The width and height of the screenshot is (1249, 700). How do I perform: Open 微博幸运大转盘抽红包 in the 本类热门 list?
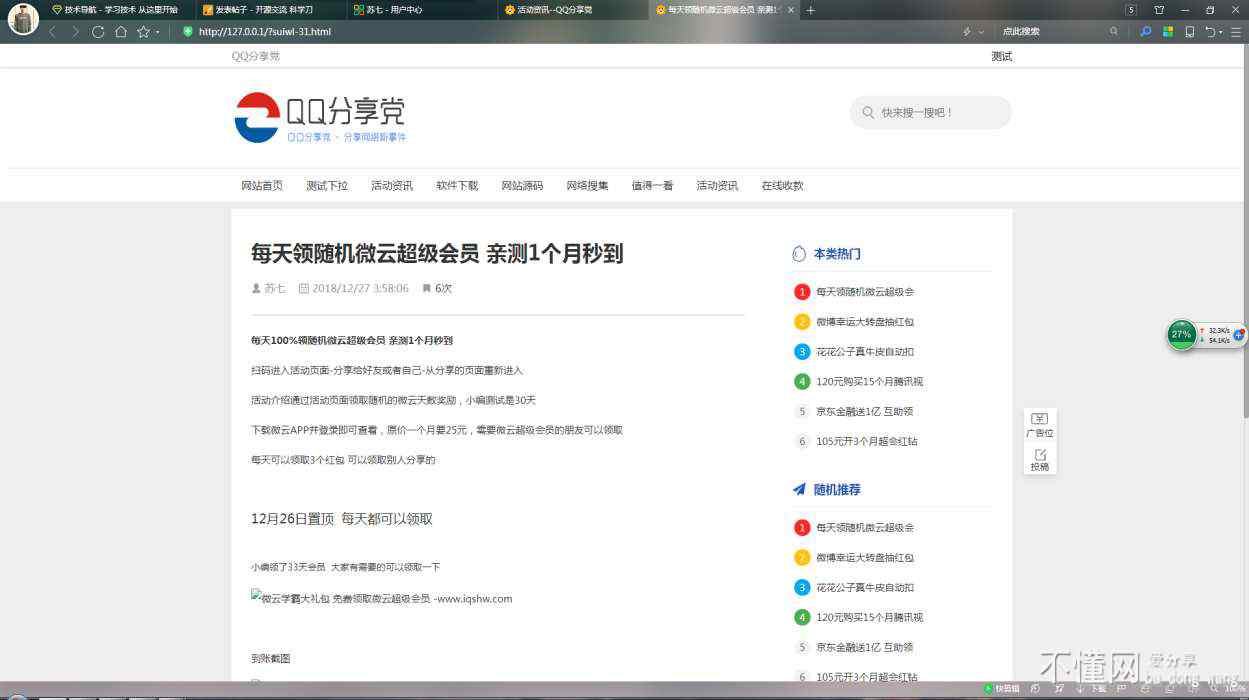click(865, 322)
